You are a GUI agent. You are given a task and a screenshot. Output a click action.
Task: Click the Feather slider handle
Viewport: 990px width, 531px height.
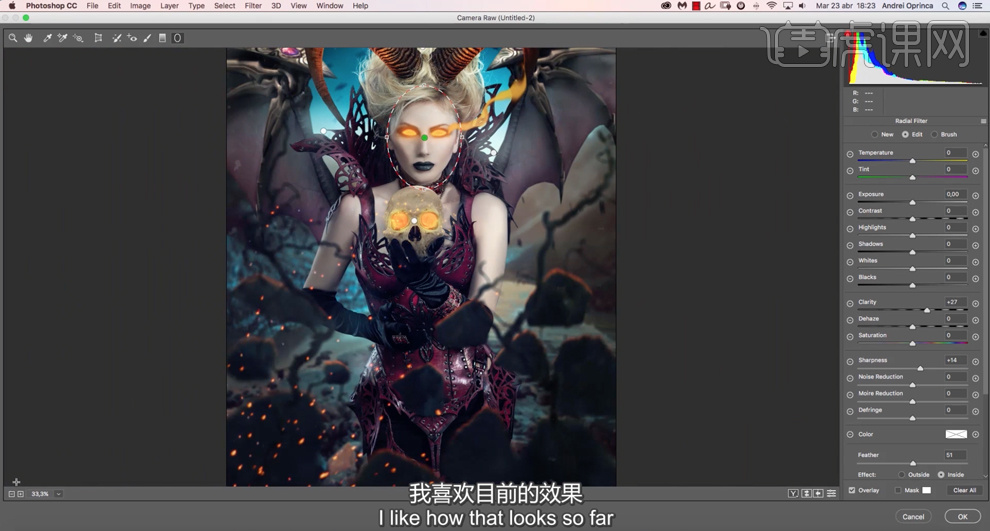(913, 463)
